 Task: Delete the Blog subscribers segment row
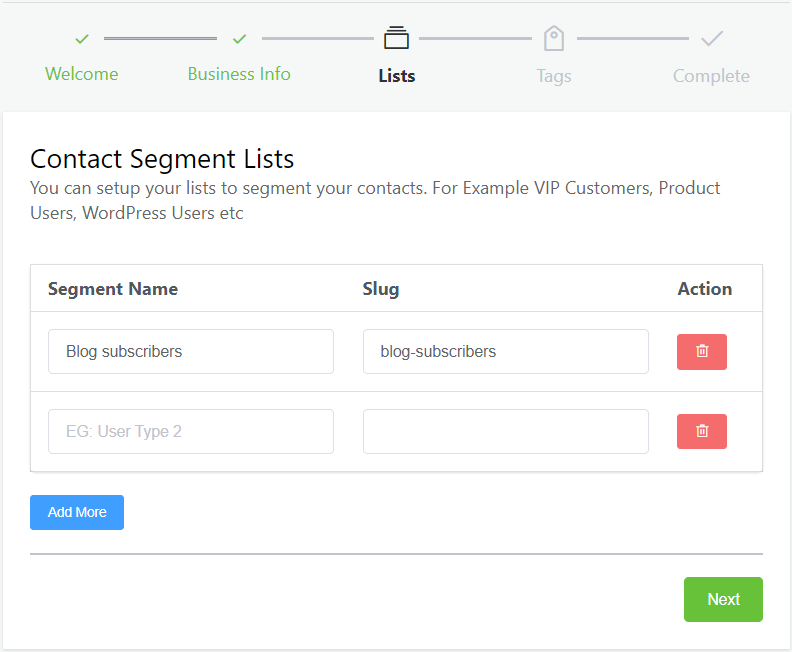point(702,352)
